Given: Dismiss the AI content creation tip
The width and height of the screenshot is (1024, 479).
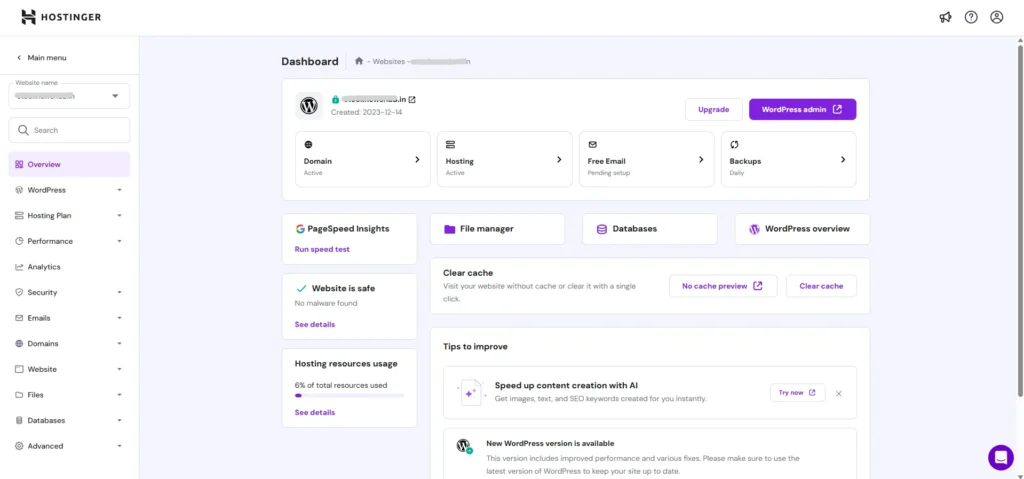Looking at the screenshot, I should coord(839,393).
